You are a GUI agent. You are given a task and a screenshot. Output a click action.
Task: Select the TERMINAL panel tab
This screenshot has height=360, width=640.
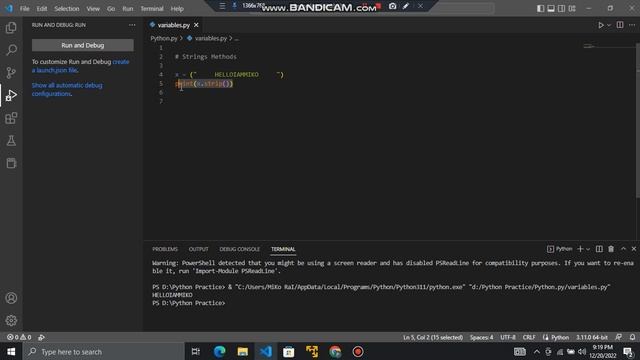pos(283,249)
